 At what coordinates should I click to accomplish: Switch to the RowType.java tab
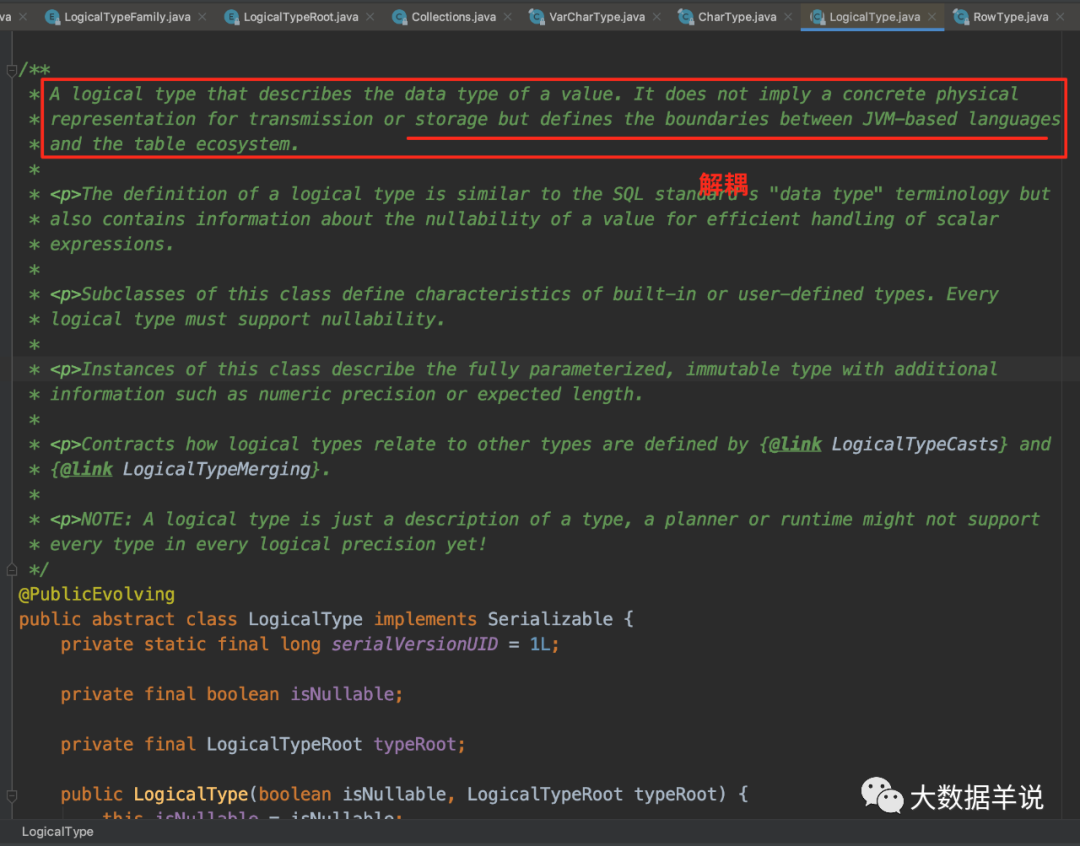click(1010, 17)
